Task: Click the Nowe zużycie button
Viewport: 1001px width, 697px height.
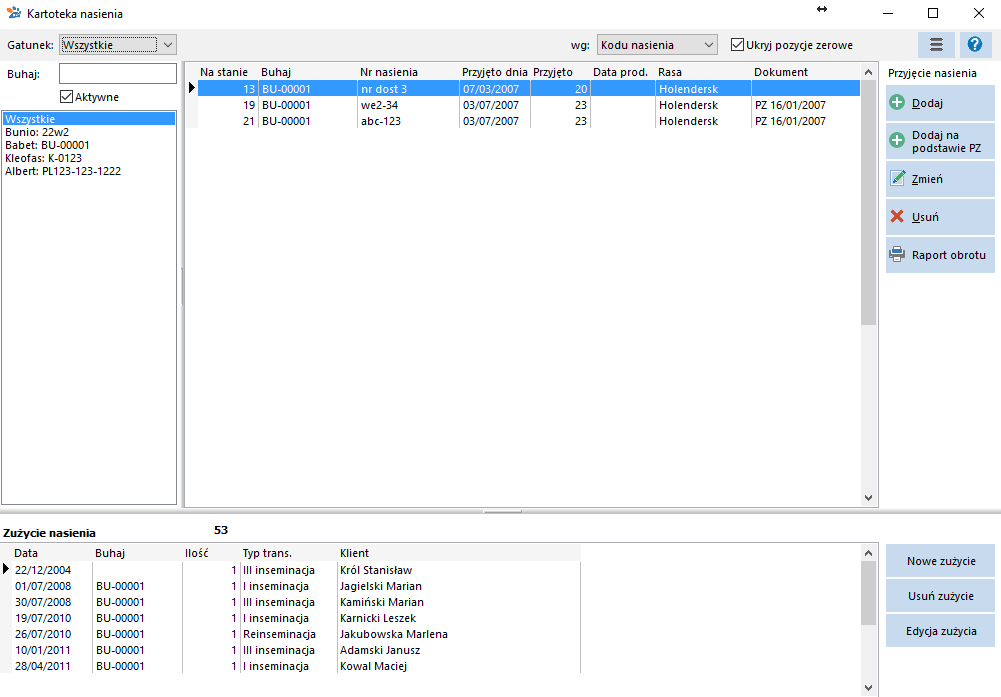Action: click(x=940, y=561)
